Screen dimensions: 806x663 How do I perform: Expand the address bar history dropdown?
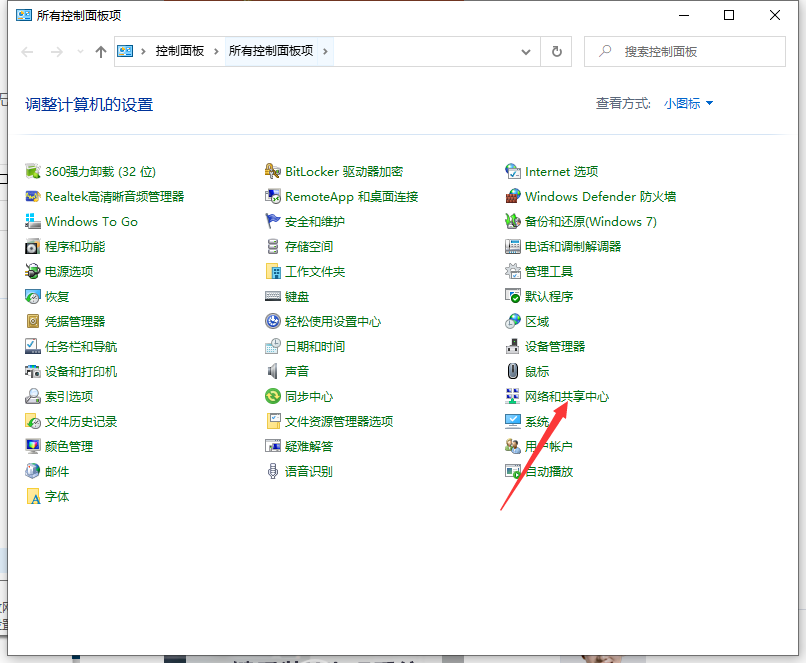point(528,51)
